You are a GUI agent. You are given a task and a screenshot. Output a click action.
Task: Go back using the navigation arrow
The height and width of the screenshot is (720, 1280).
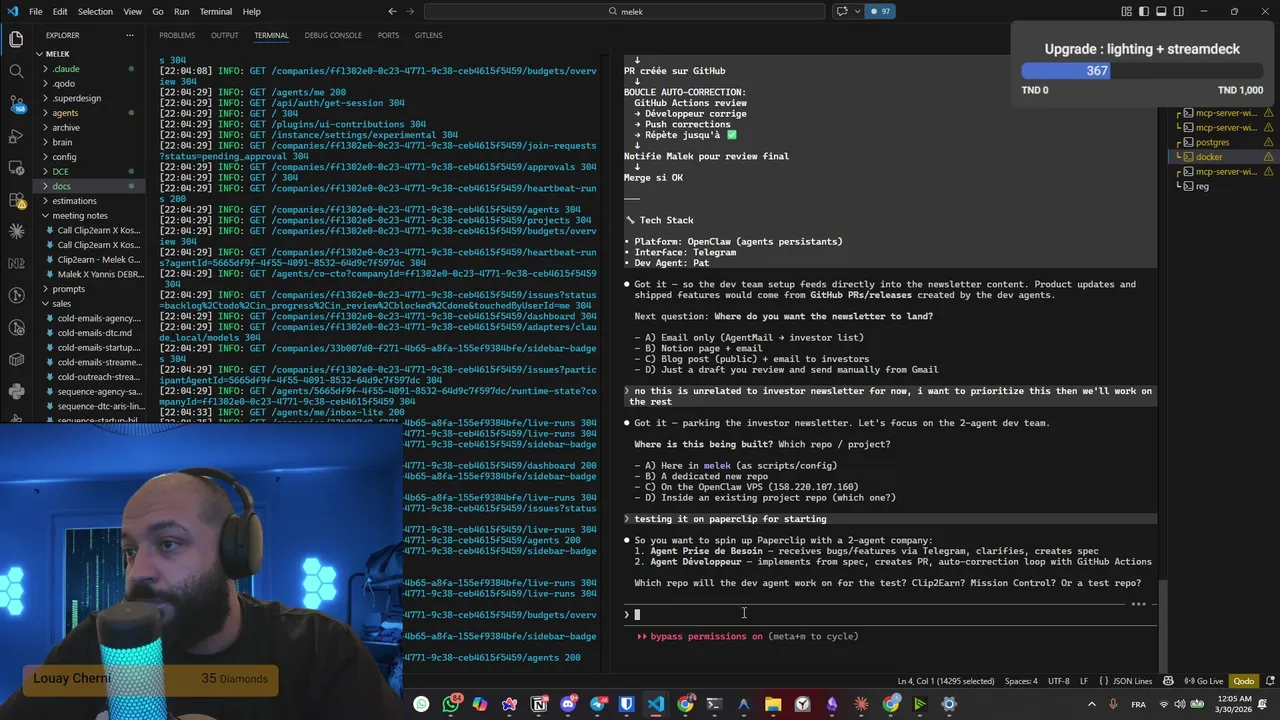click(x=392, y=11)
